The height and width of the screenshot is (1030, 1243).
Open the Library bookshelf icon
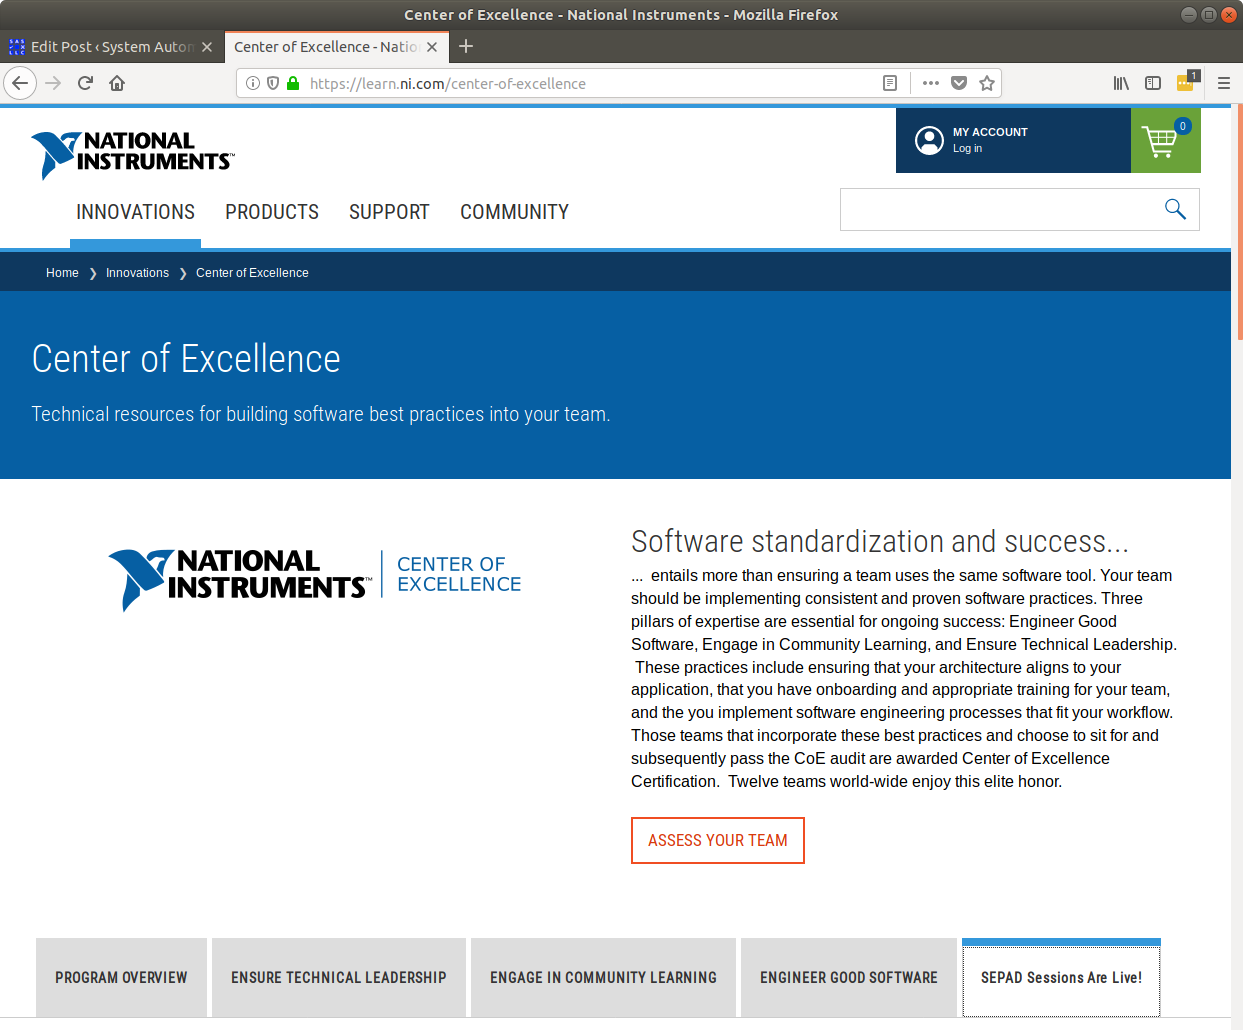1121,83
